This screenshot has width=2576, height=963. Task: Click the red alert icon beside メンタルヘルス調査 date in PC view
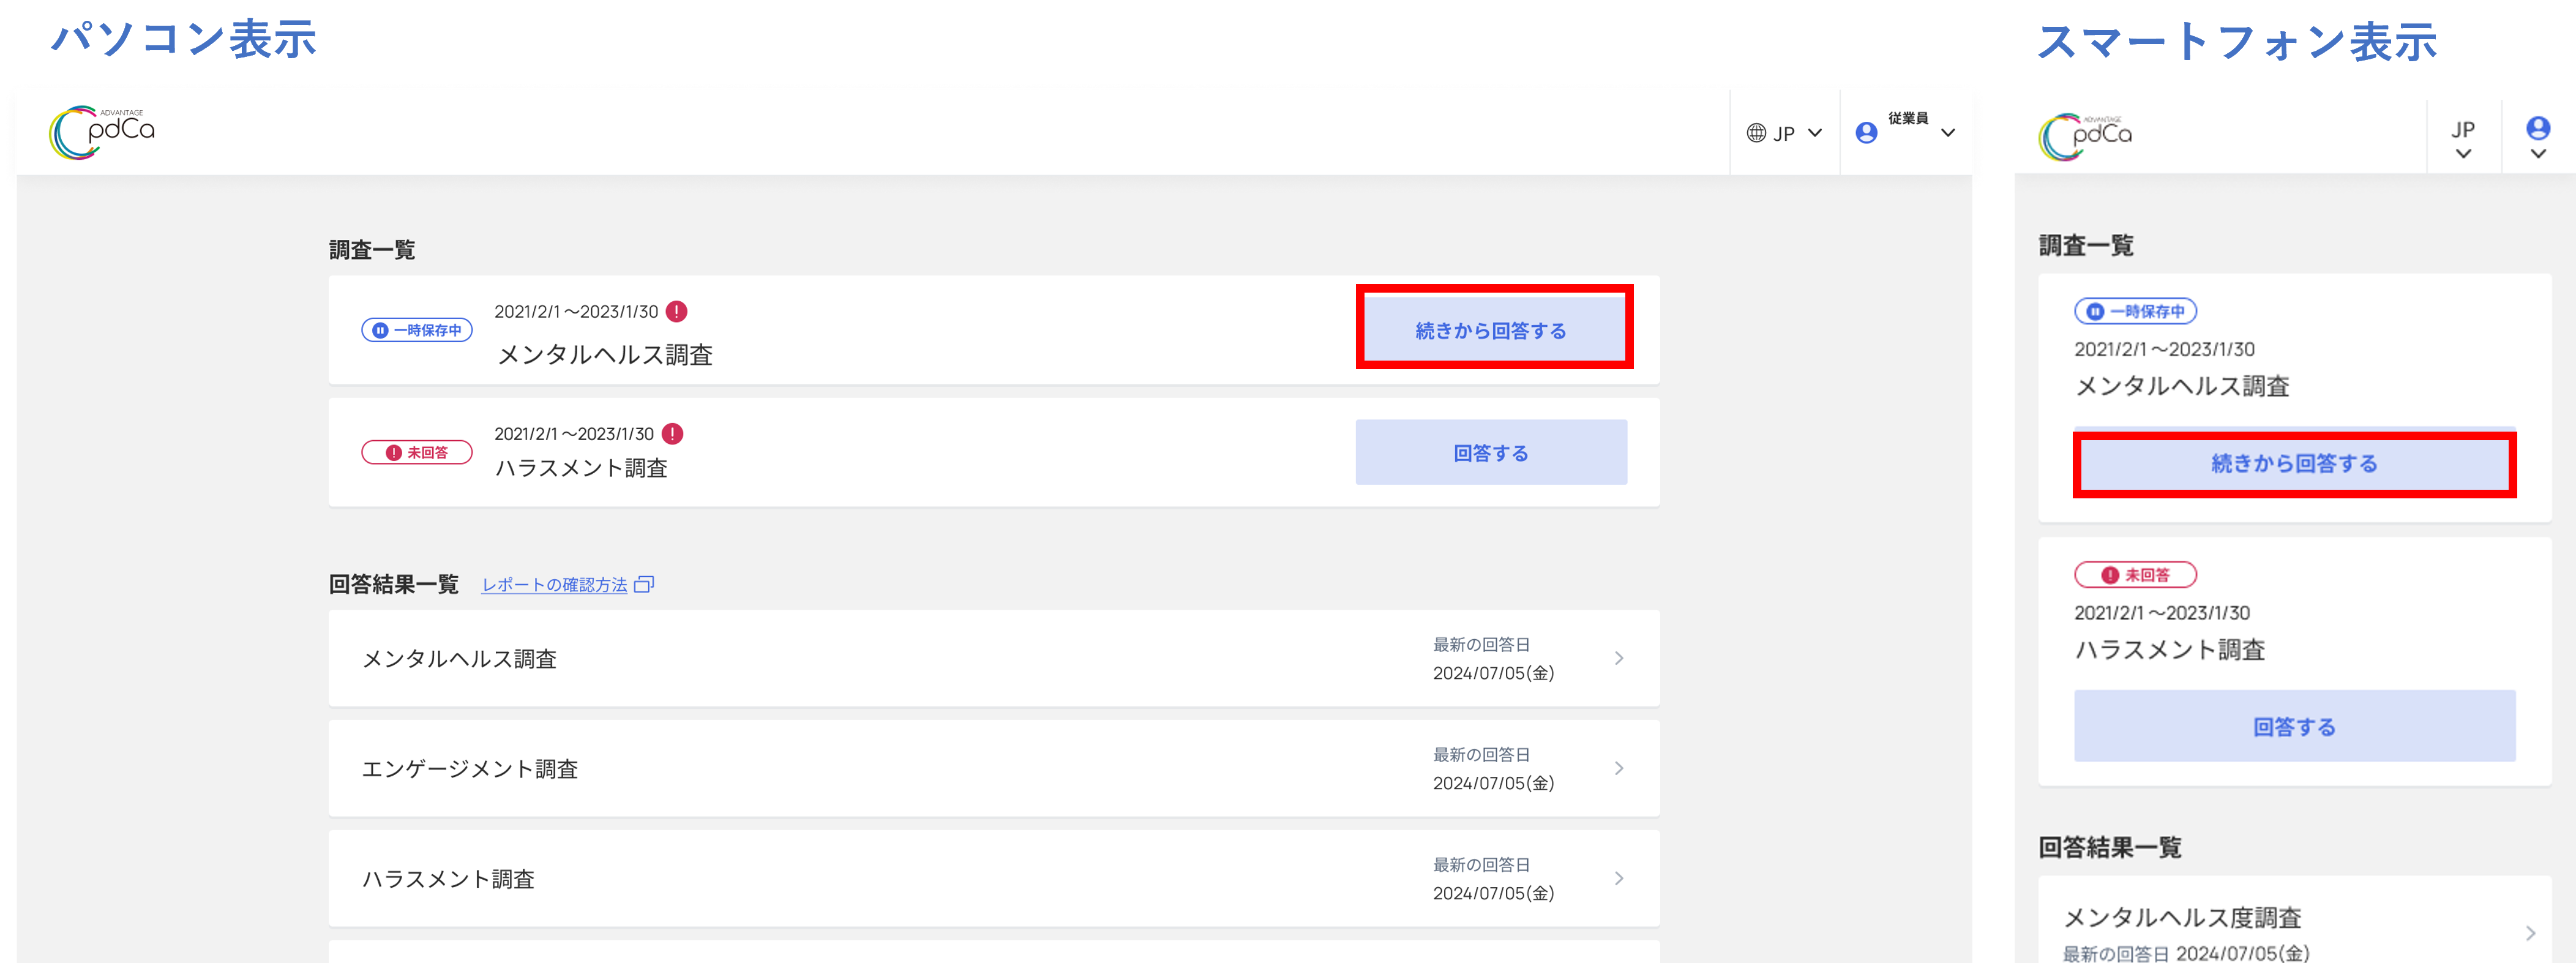(x=677, y=311)
